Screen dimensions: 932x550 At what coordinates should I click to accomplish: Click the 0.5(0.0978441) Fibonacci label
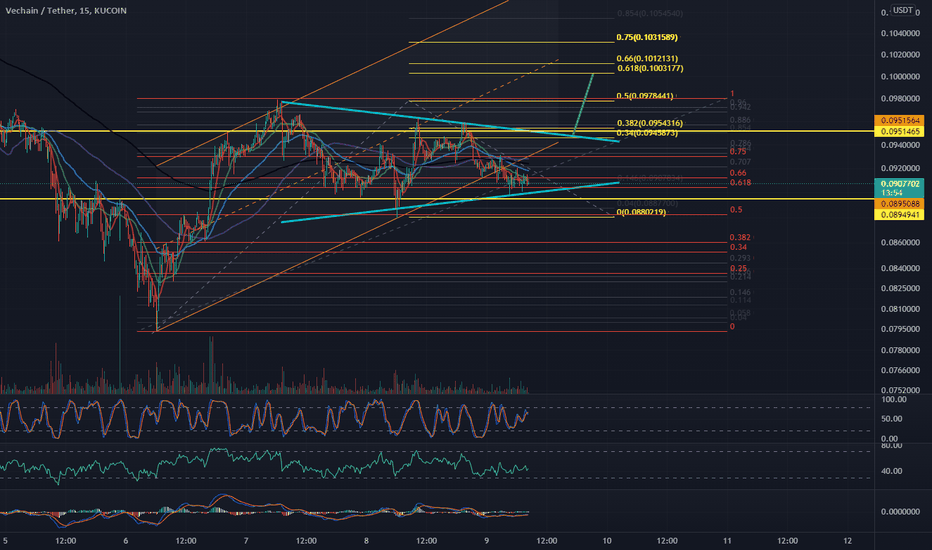(x=645, y=96)
